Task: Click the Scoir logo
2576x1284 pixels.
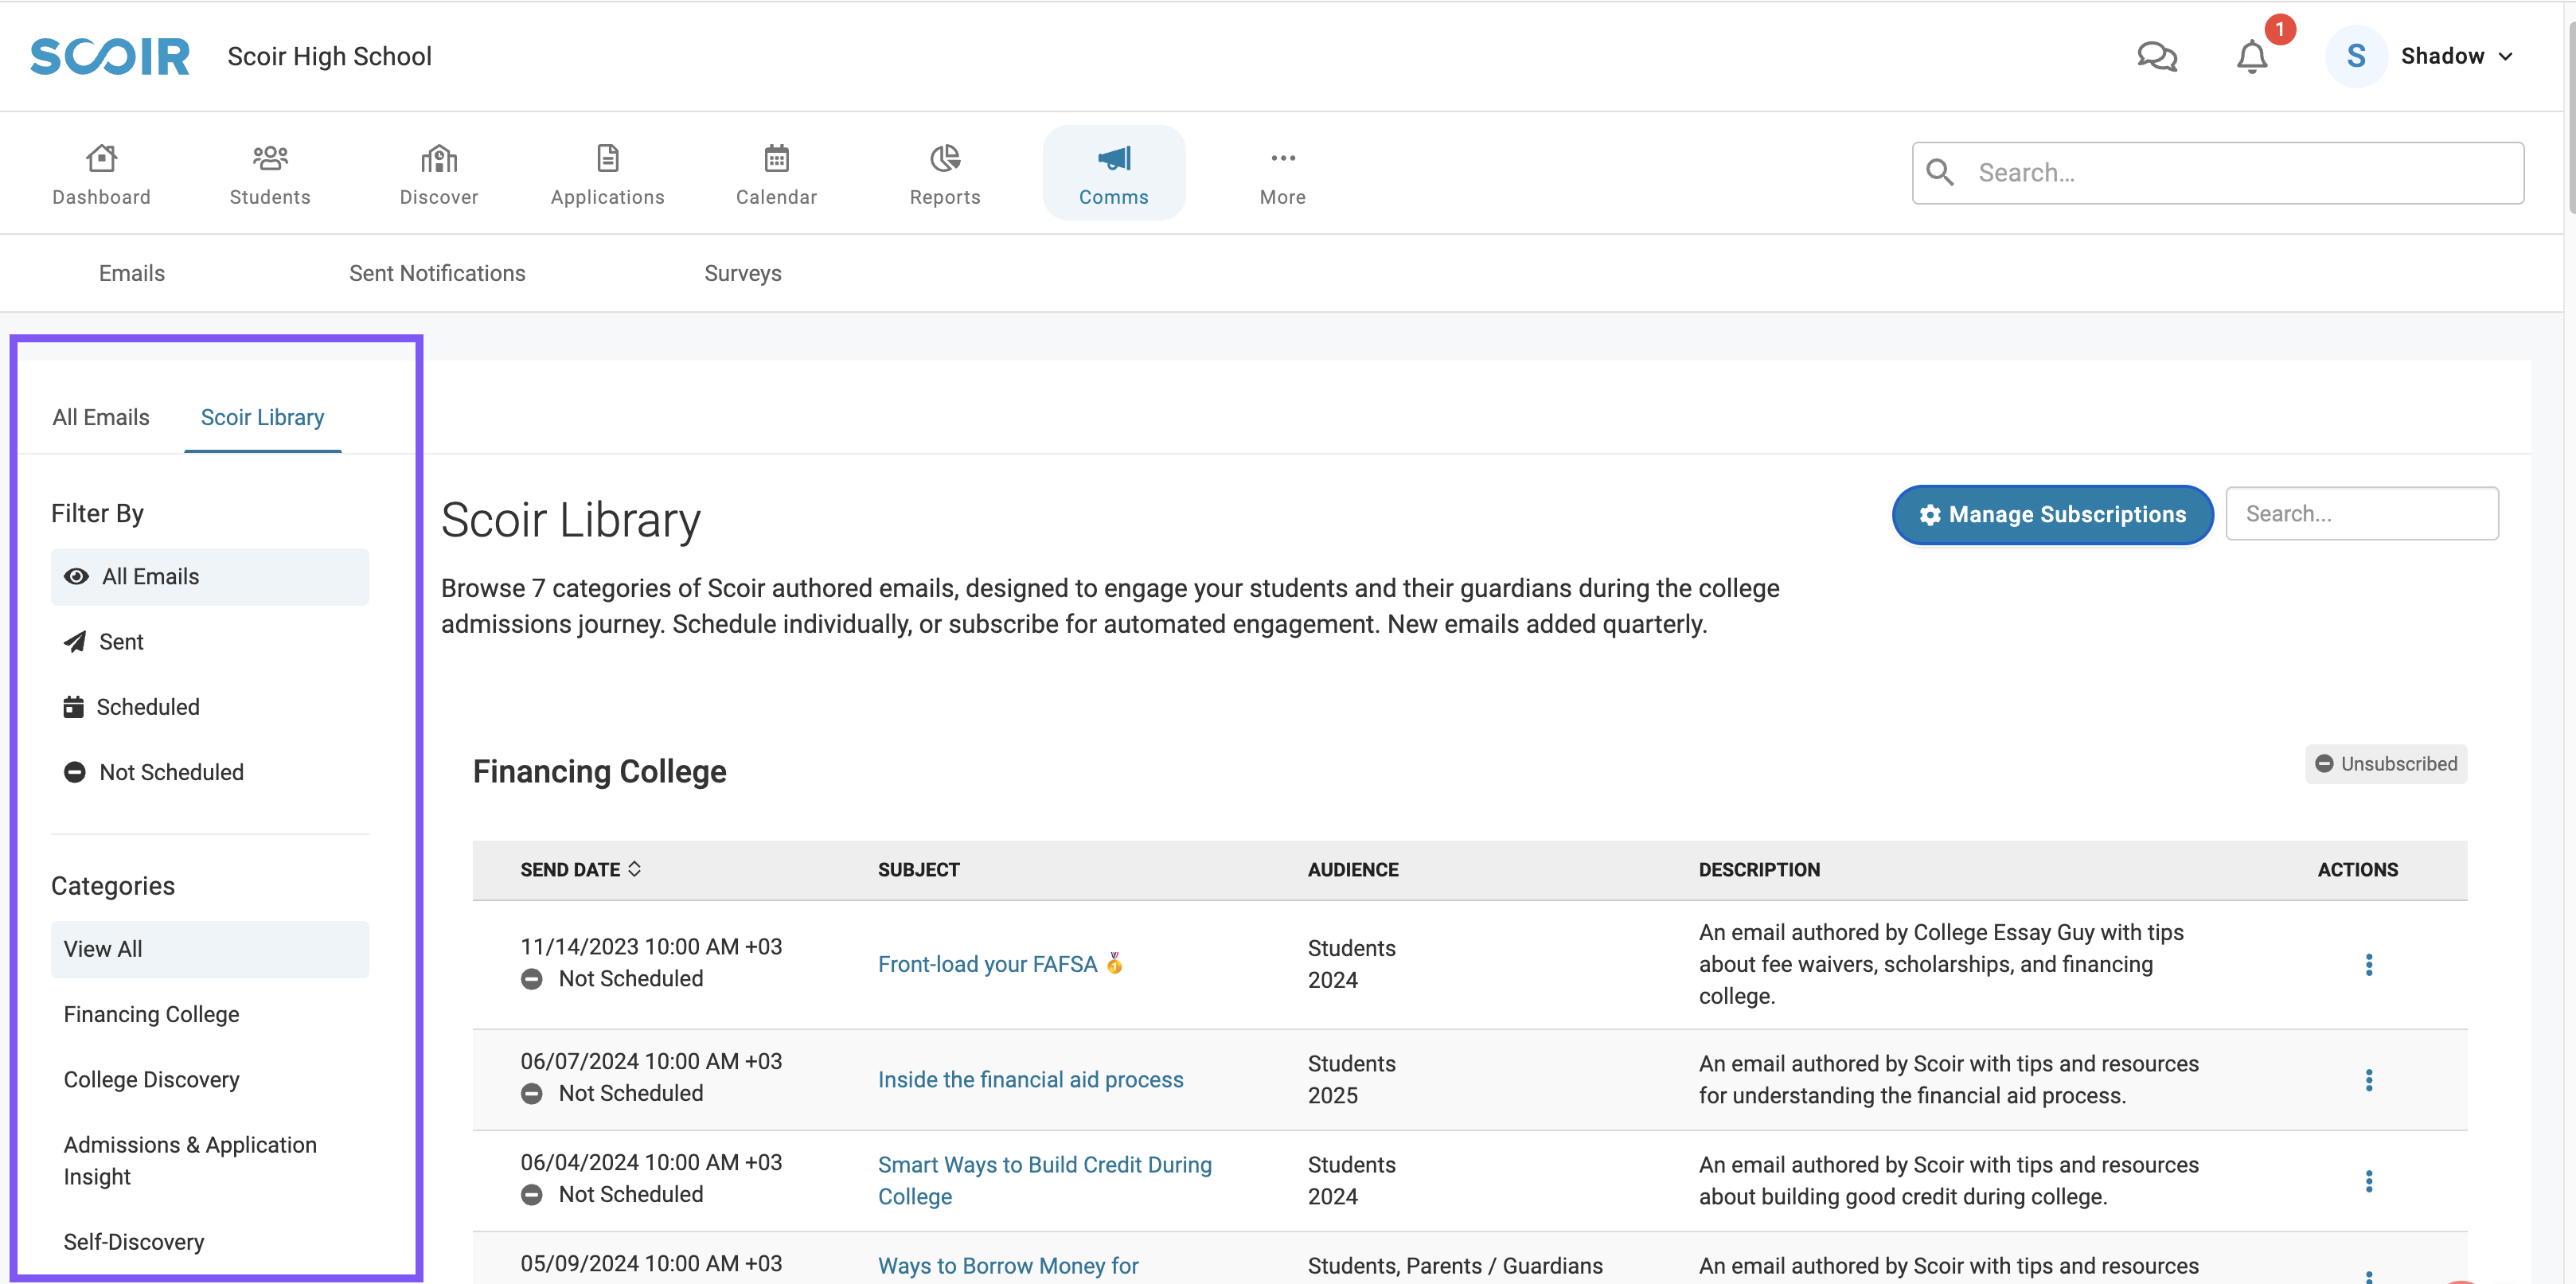Action: [110, 56]
